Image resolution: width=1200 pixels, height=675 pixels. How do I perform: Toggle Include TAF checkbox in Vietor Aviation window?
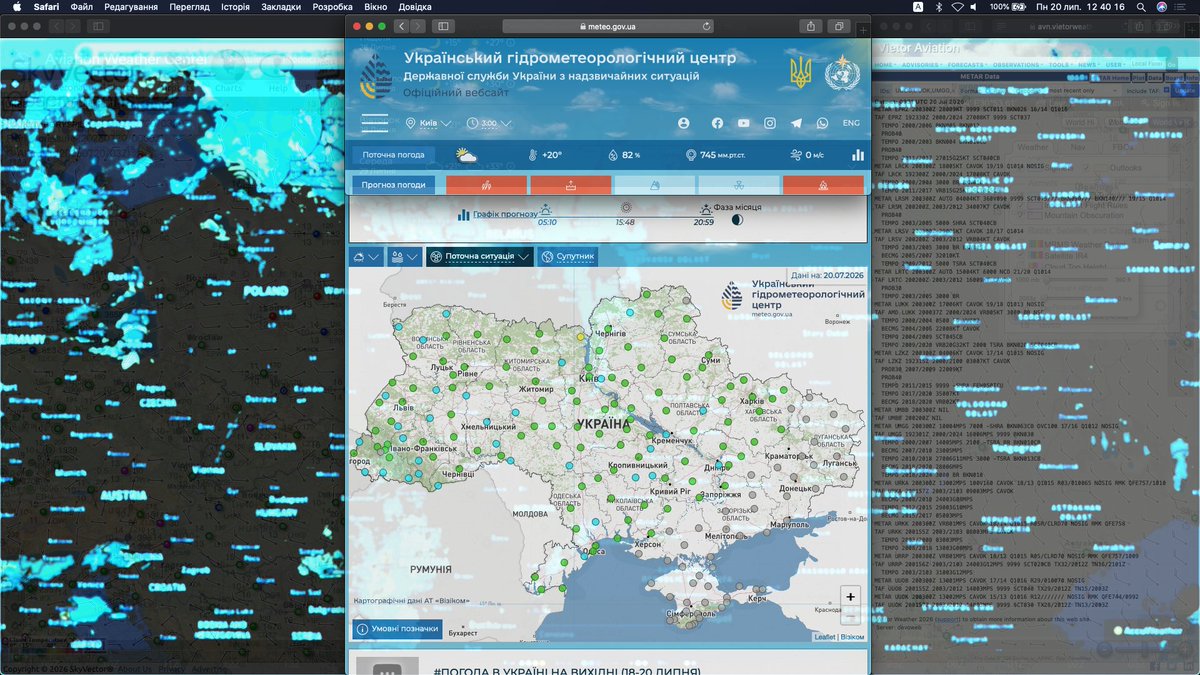coord(1166,90)
